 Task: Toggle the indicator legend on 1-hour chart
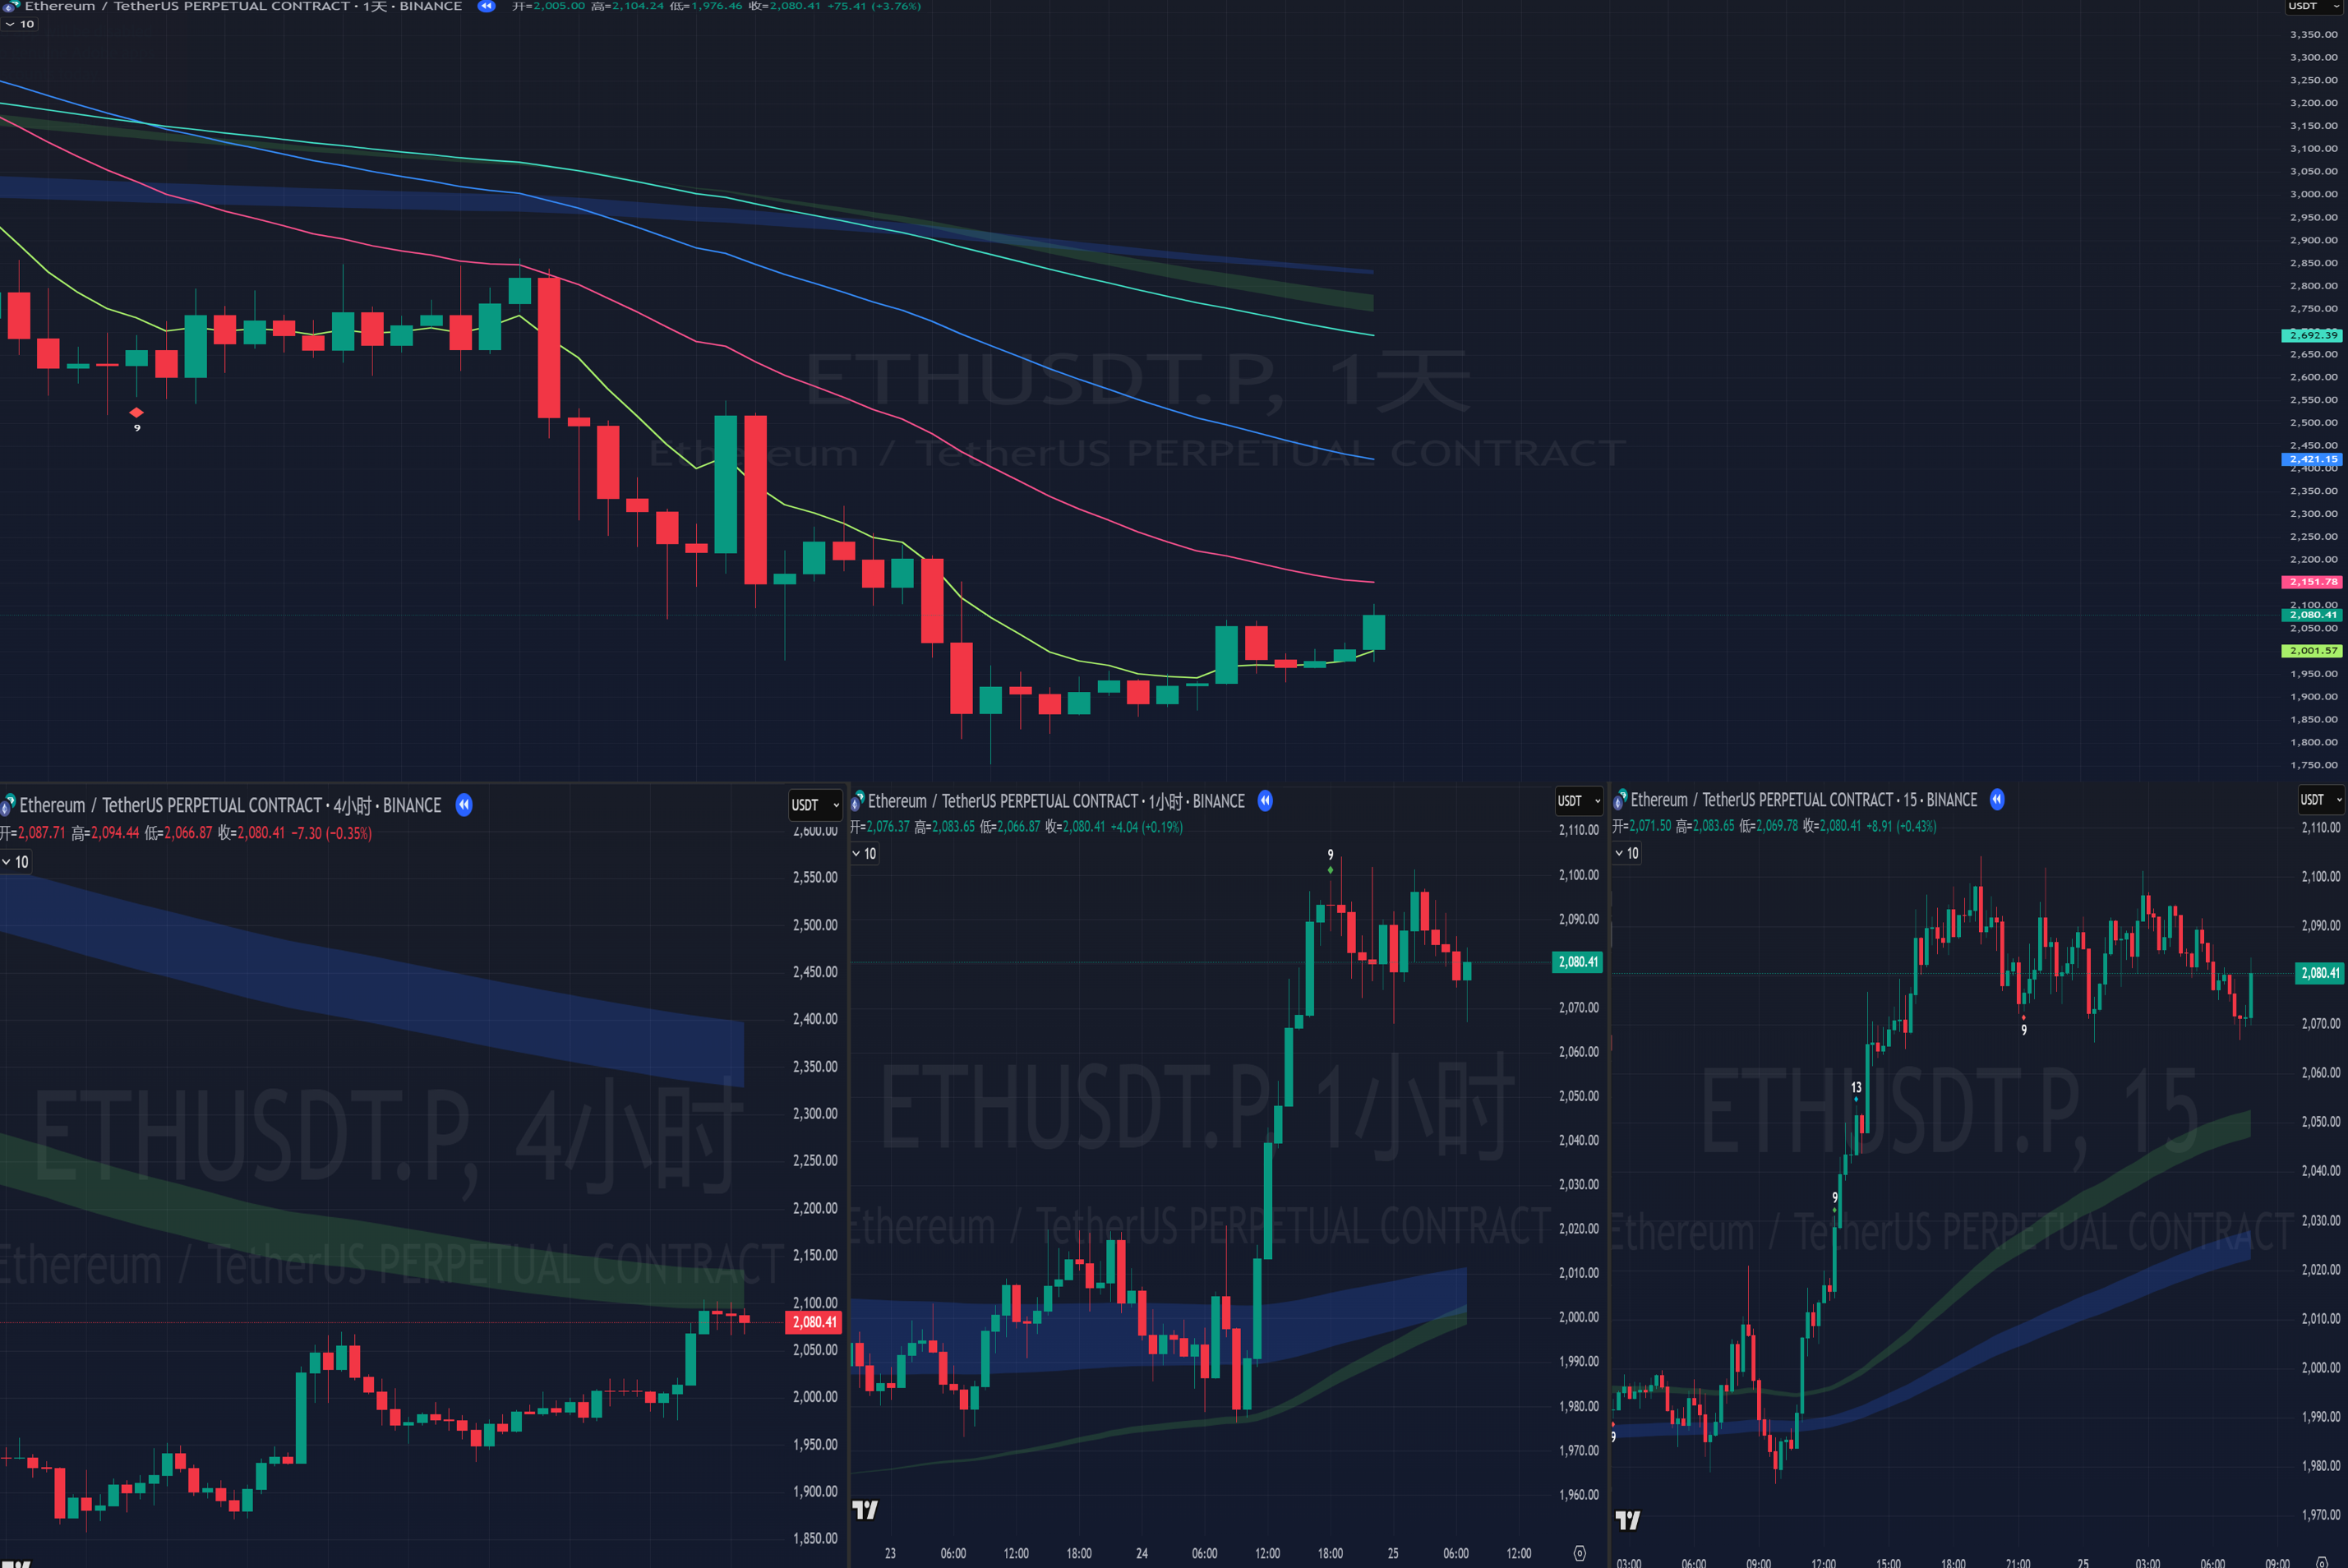tap(864, 854)
